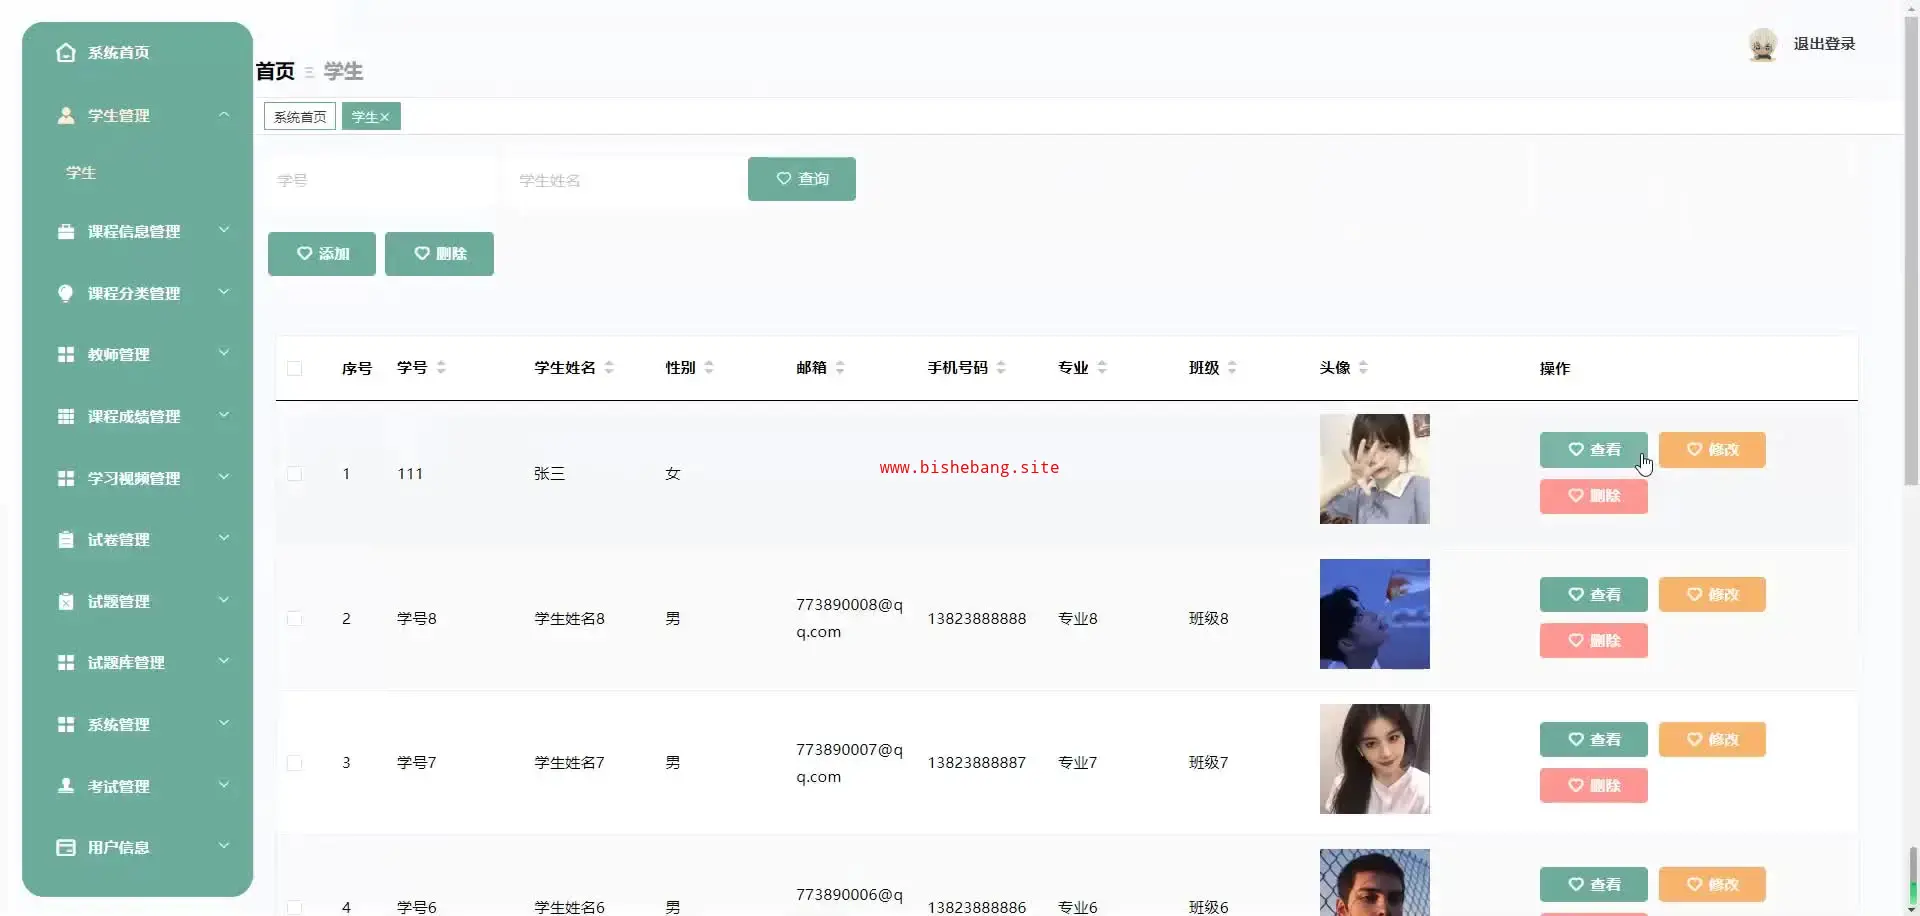Screen dimensions: 1920x916
Task: Open the 用户信息 sidebar menu
Action: 138,848
